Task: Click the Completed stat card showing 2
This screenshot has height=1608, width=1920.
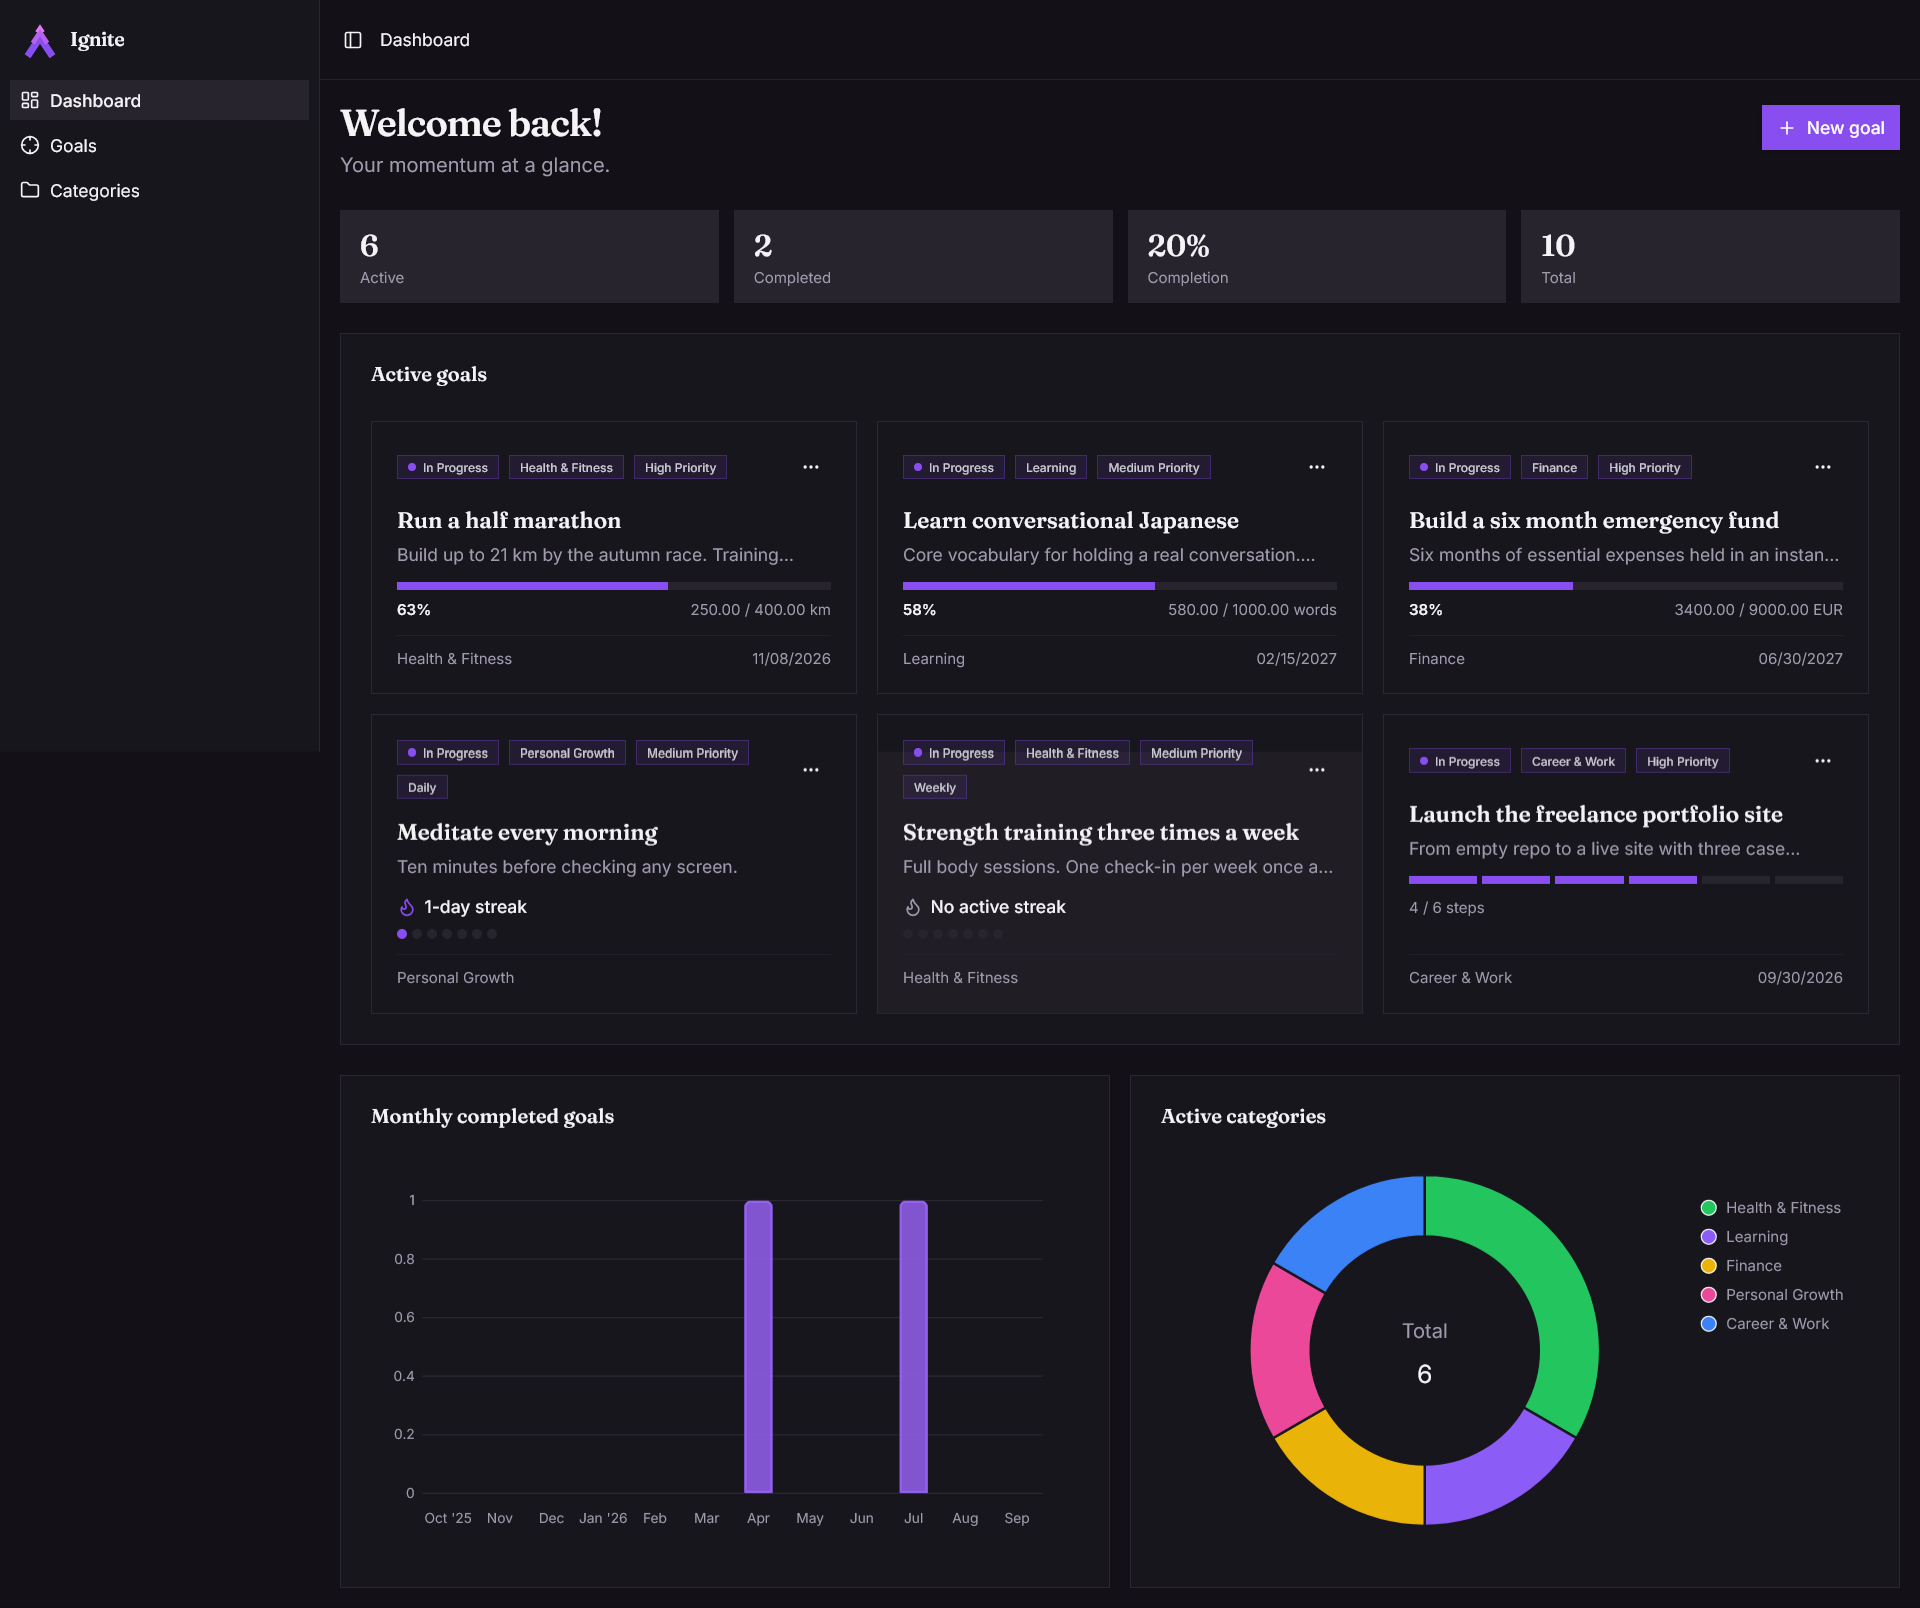Action: point(923,256)
